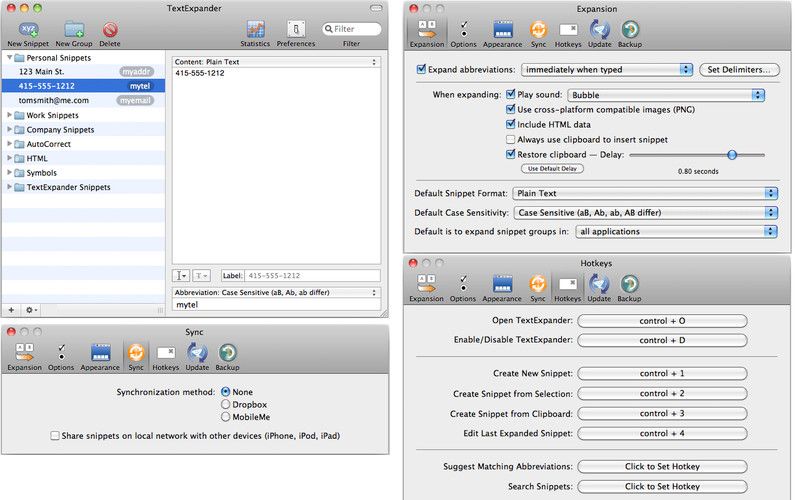Expand the AutoCorrect group
This screenshot has height=500, width=800.
tap(9, 143)
